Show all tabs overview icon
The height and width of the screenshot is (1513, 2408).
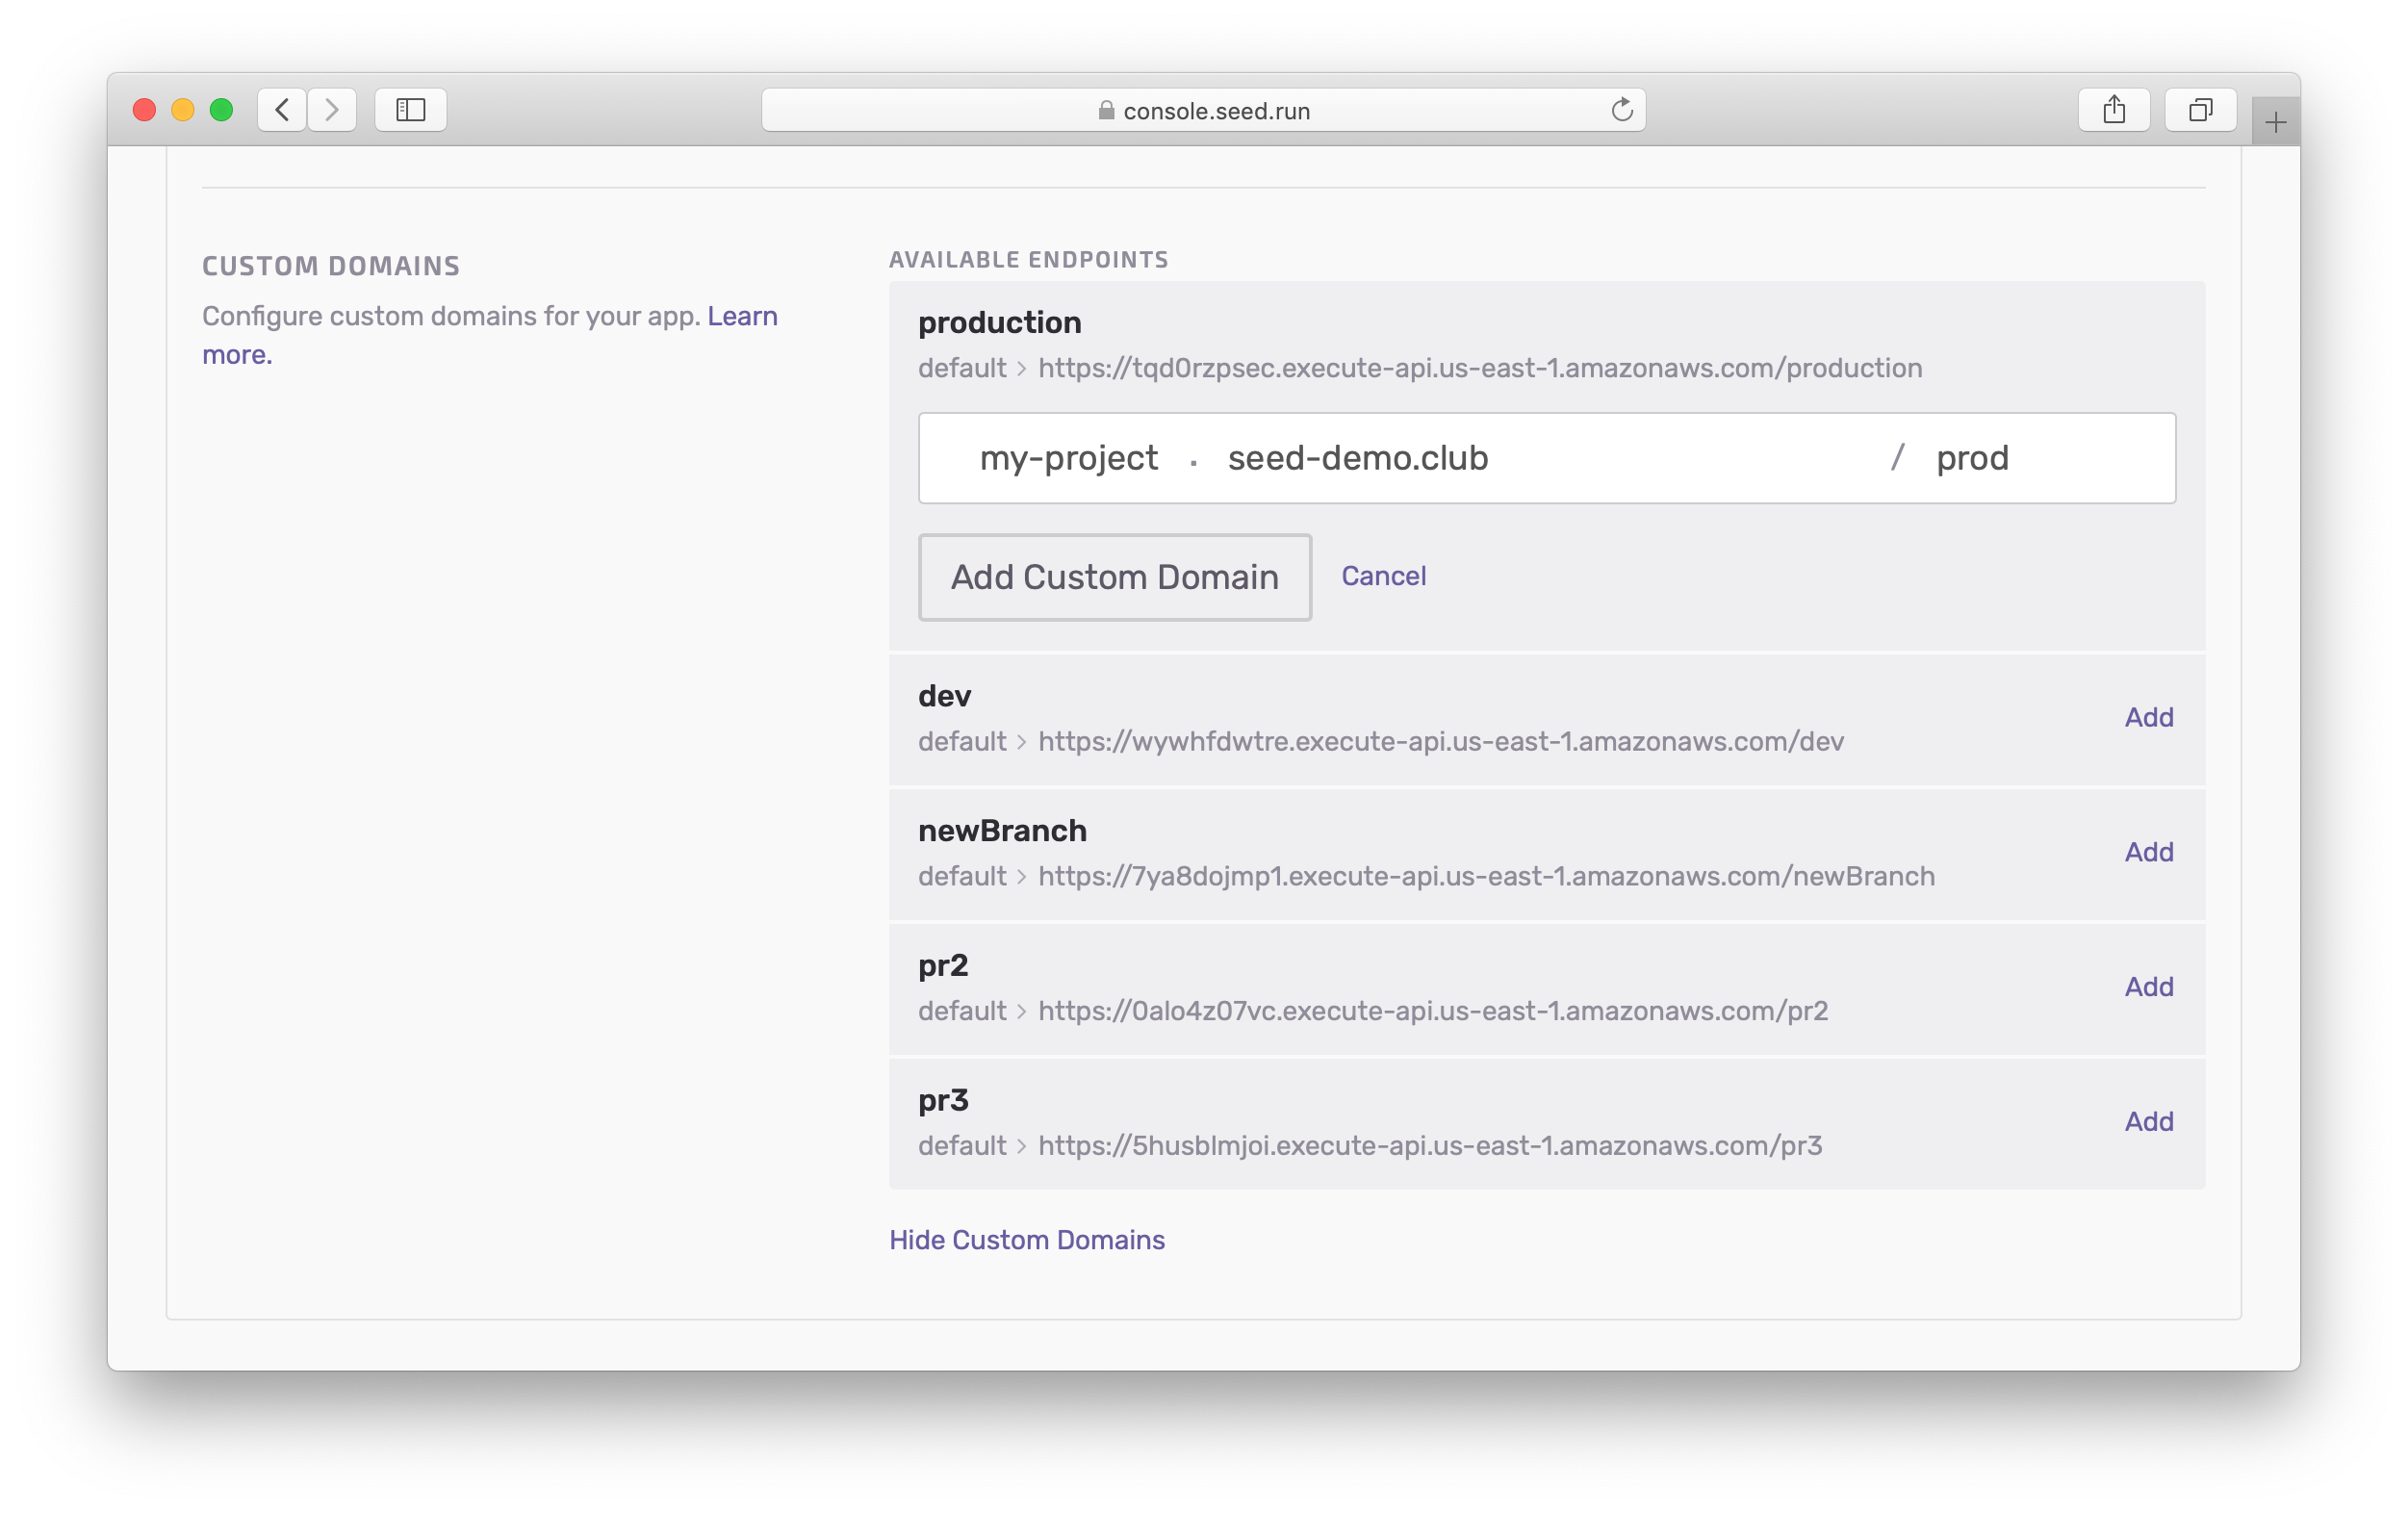pyautogui.click(x=2200, y=110)
